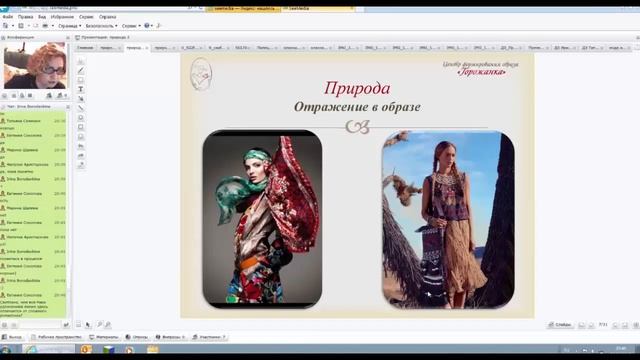Open the Правка menu

pyautogui.click(x=25, y=17)
